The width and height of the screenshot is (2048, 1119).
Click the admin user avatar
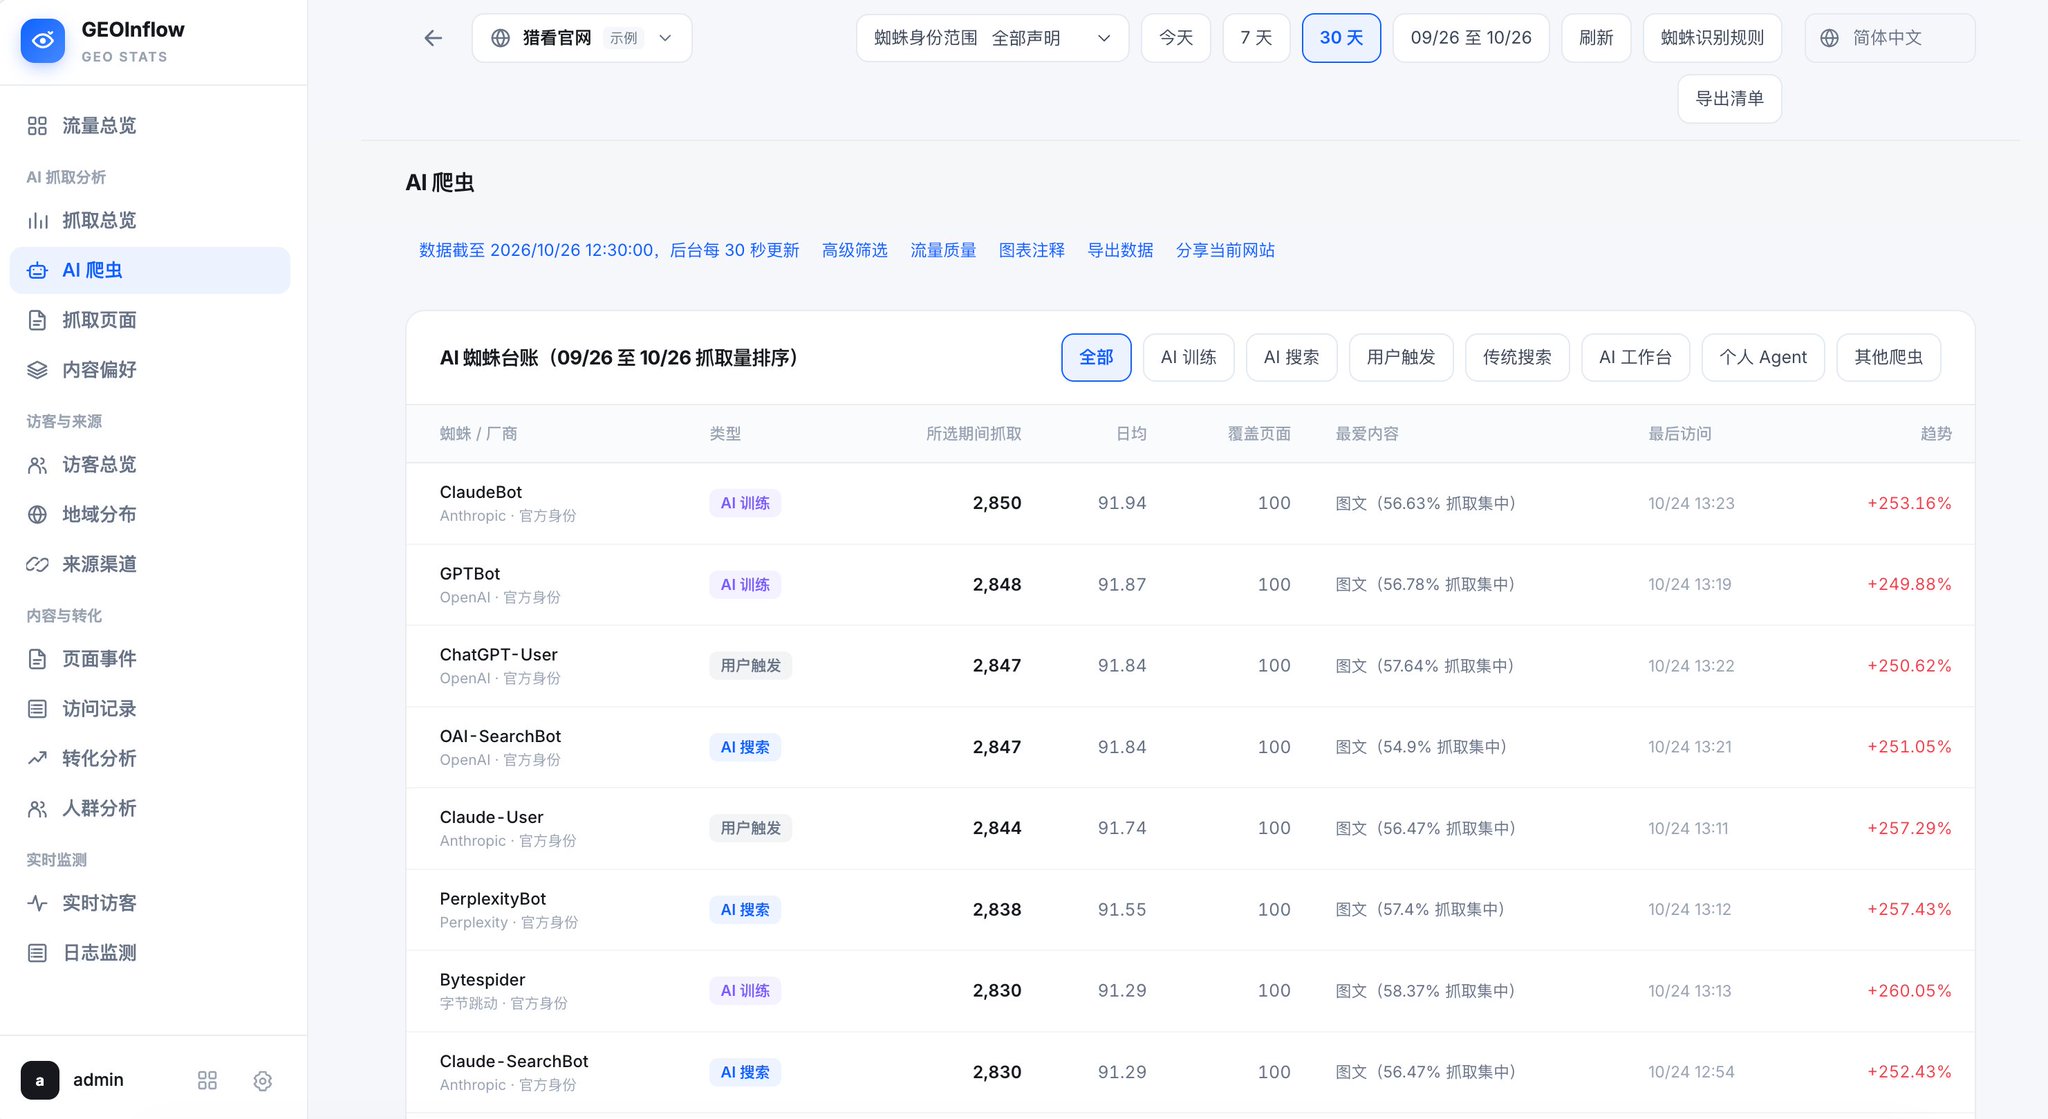pos(40,1081)
